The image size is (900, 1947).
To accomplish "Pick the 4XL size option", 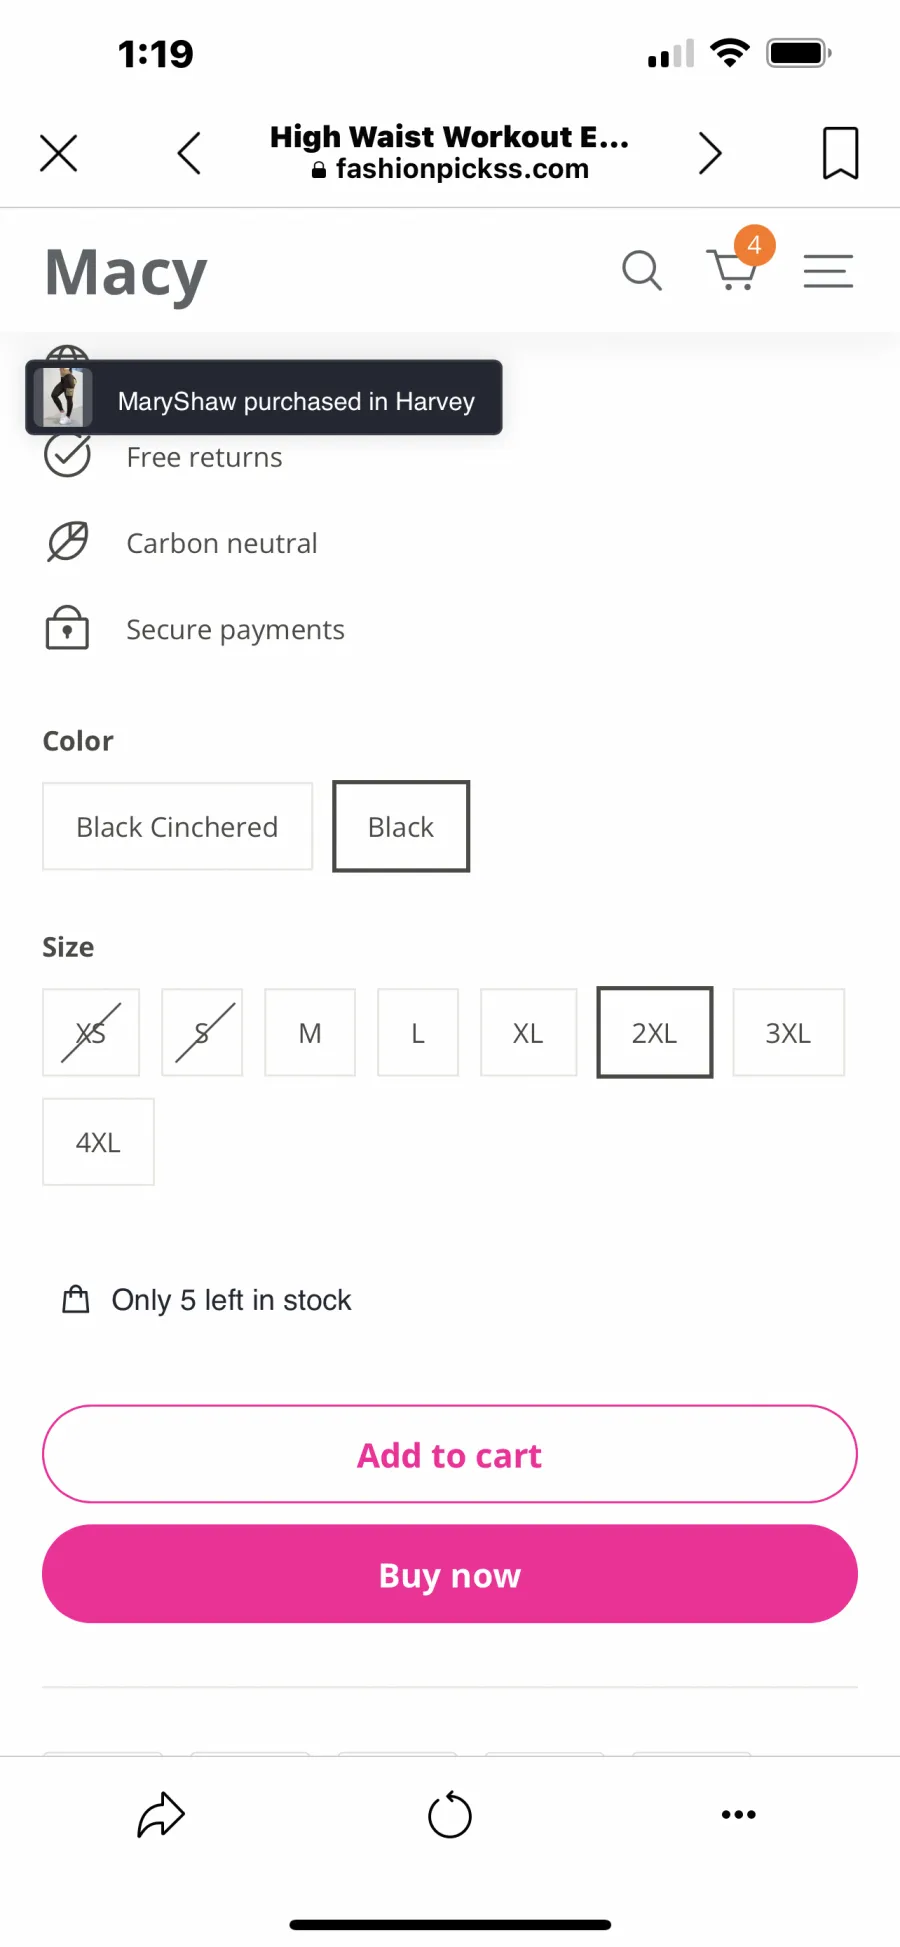I will 98,1141.
